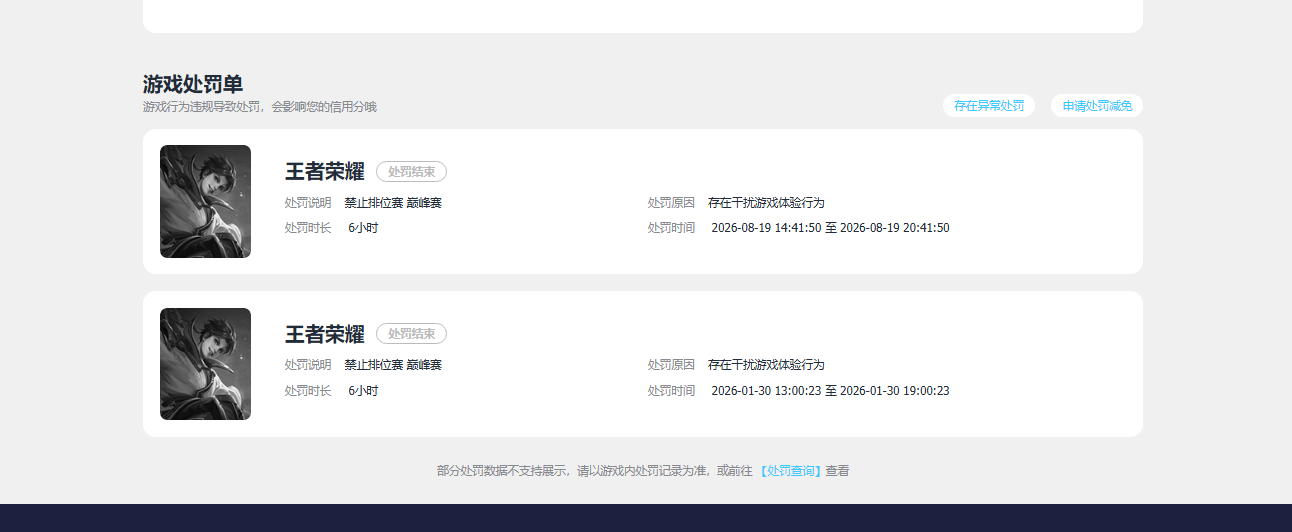Click 存在干扰游戏体验行为 reason in the 2026-01-30 card
The width and height of the screenshot is (1292, 532).
pos(766,365)
